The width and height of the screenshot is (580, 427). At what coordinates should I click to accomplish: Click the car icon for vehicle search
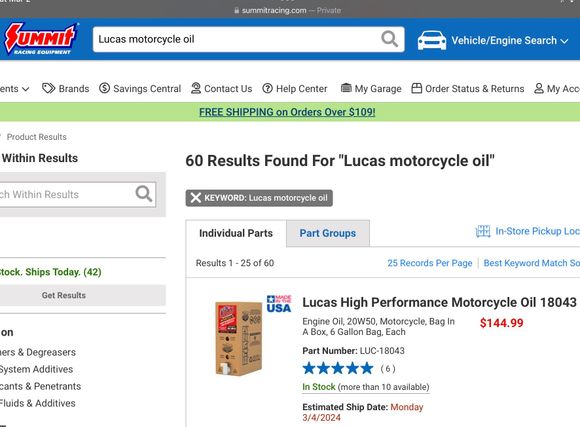click(432, 40)
